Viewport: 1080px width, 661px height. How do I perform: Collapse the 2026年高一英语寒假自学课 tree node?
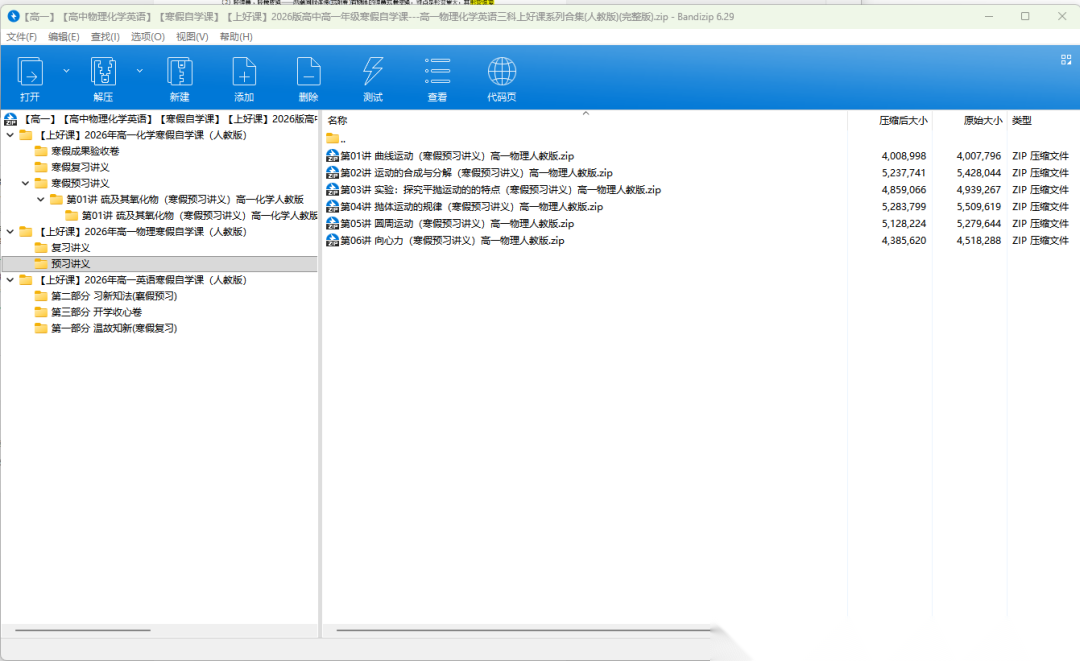pyautogui.click(x=10, y=280)
